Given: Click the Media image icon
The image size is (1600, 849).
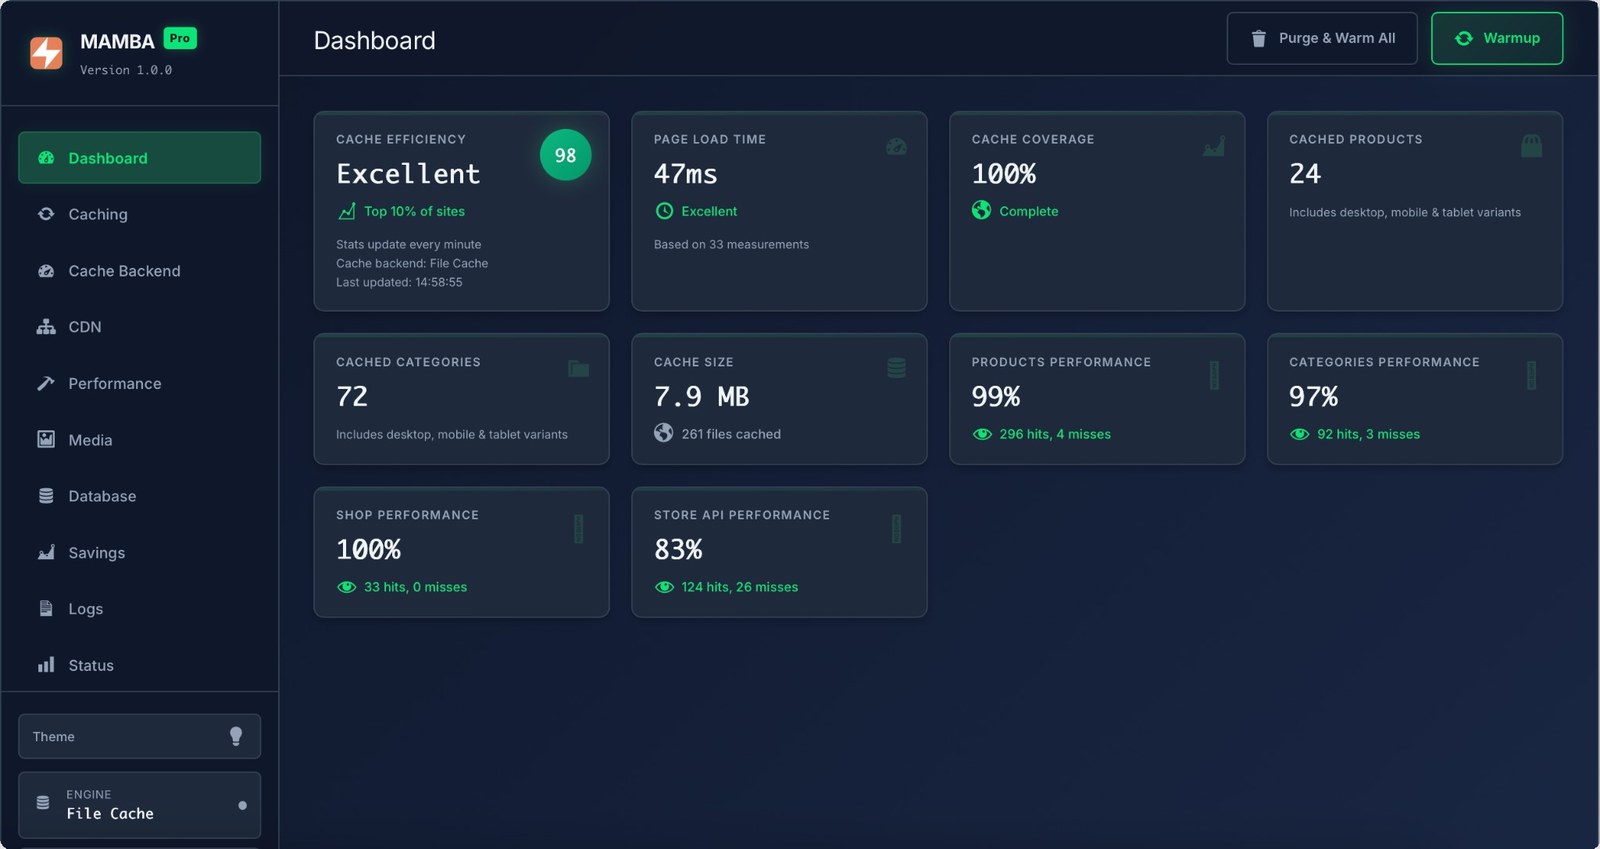Looking at the screenshot, I should 46,440.
